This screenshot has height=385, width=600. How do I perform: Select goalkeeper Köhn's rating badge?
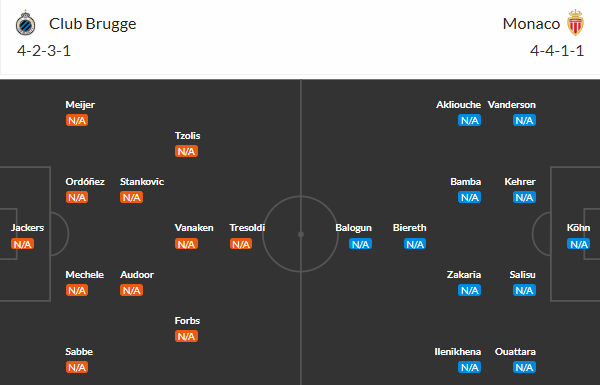click(x=579, y=244)
